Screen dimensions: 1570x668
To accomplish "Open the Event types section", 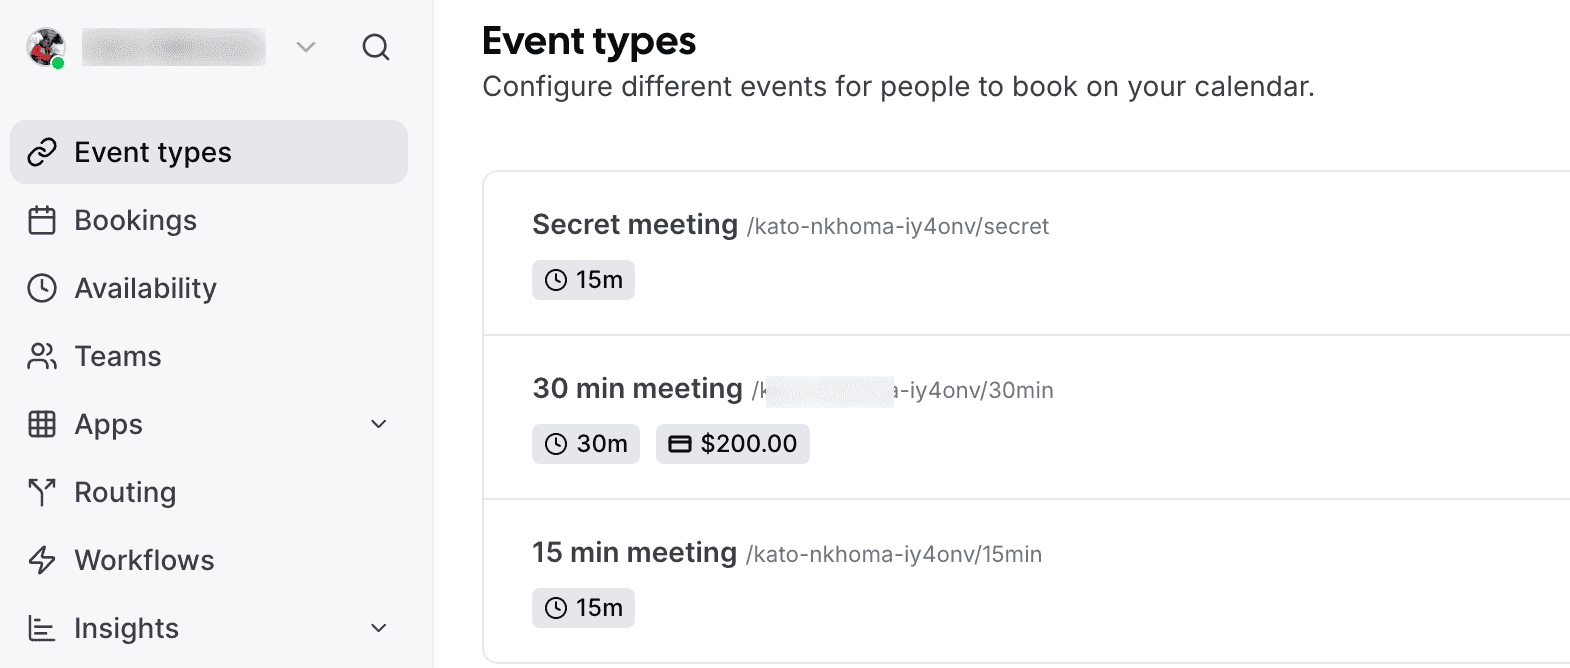I will (x=152, y=152).
